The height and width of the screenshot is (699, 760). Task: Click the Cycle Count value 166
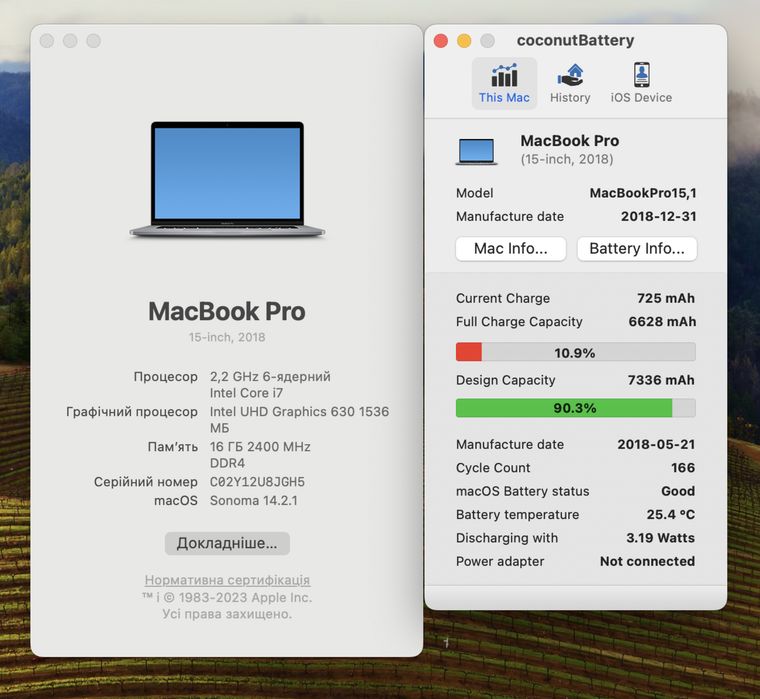(x=683, y=467)
